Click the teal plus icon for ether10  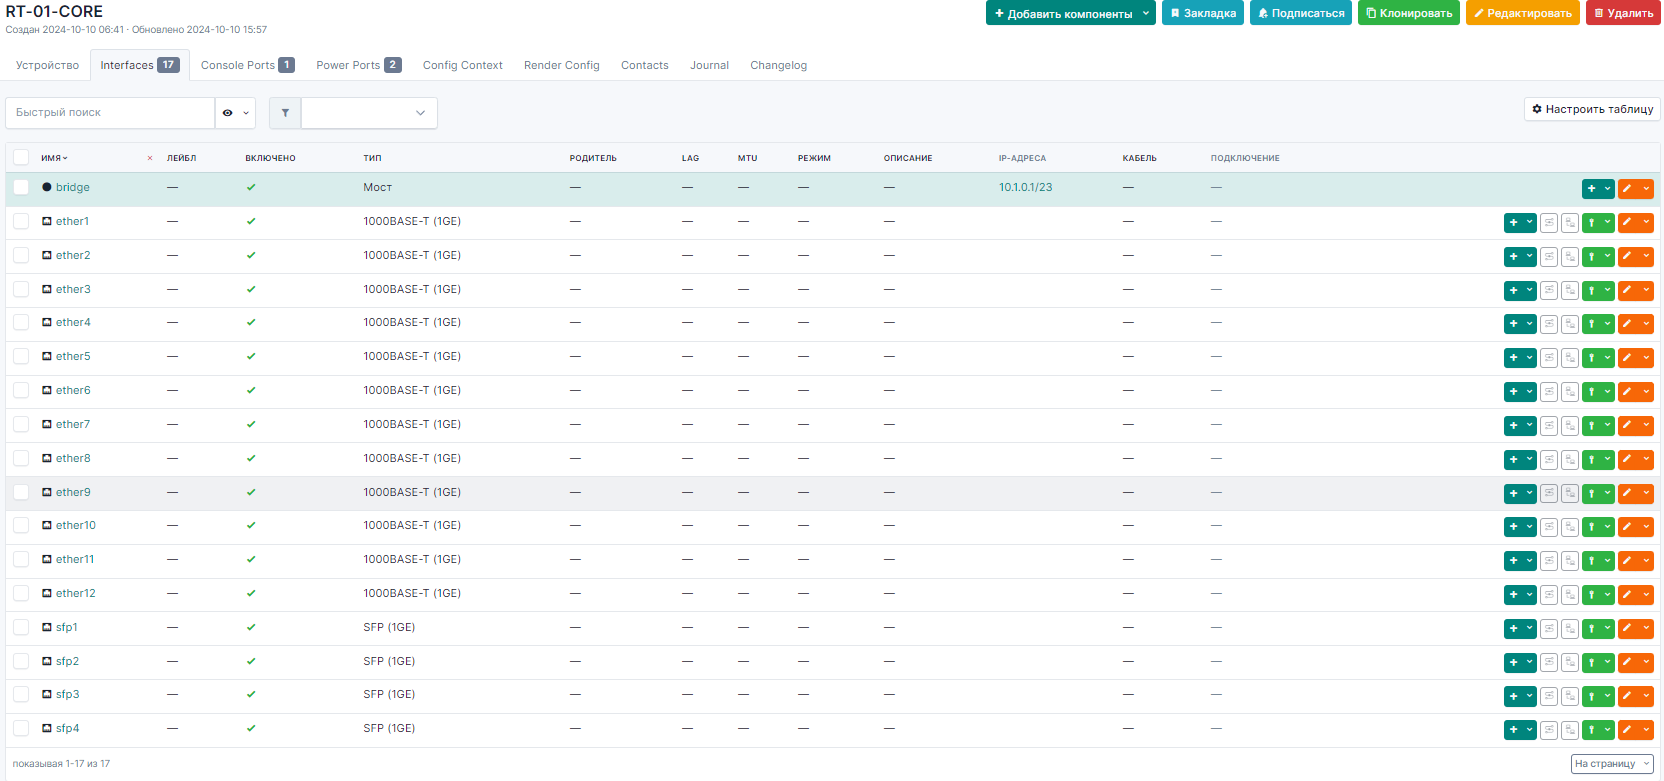(x=1514, y=527)
